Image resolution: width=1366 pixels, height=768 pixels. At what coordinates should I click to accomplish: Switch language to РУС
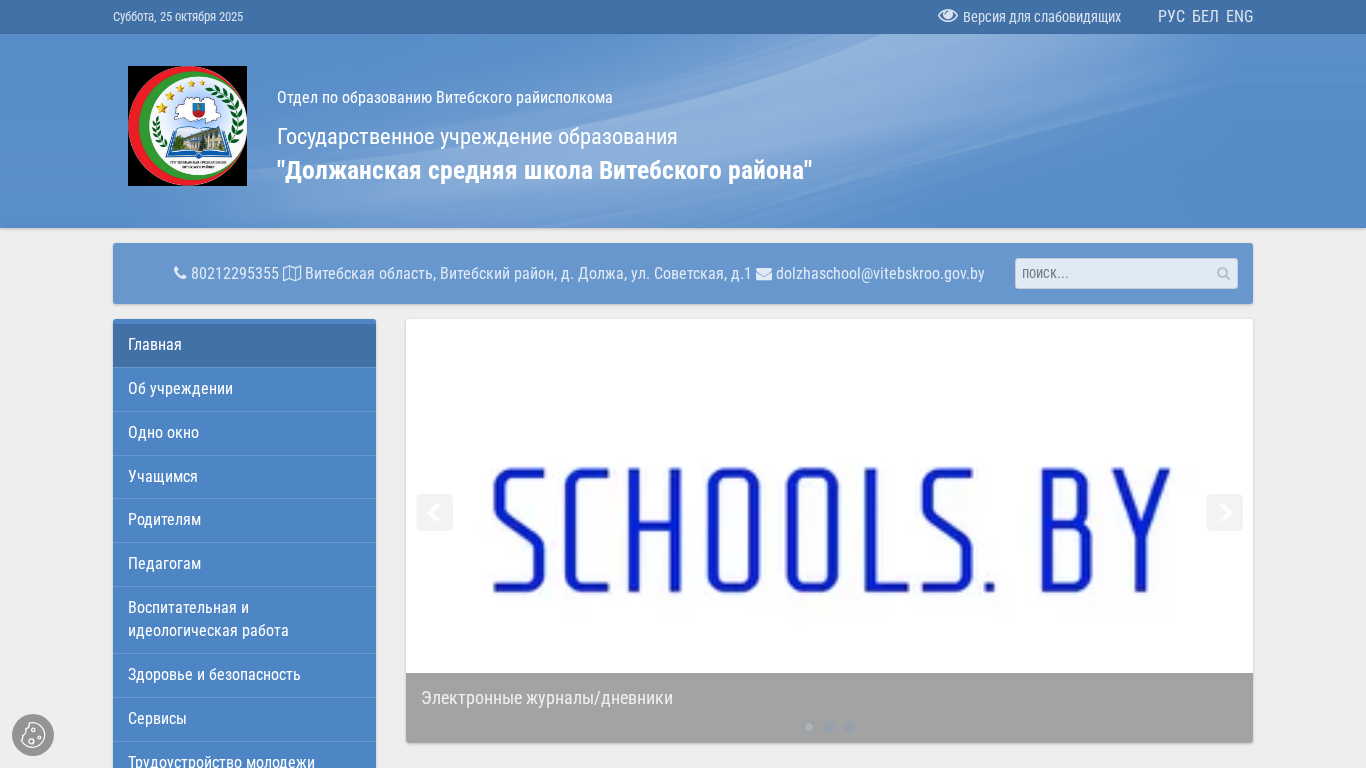click(x=1171, y=17)
